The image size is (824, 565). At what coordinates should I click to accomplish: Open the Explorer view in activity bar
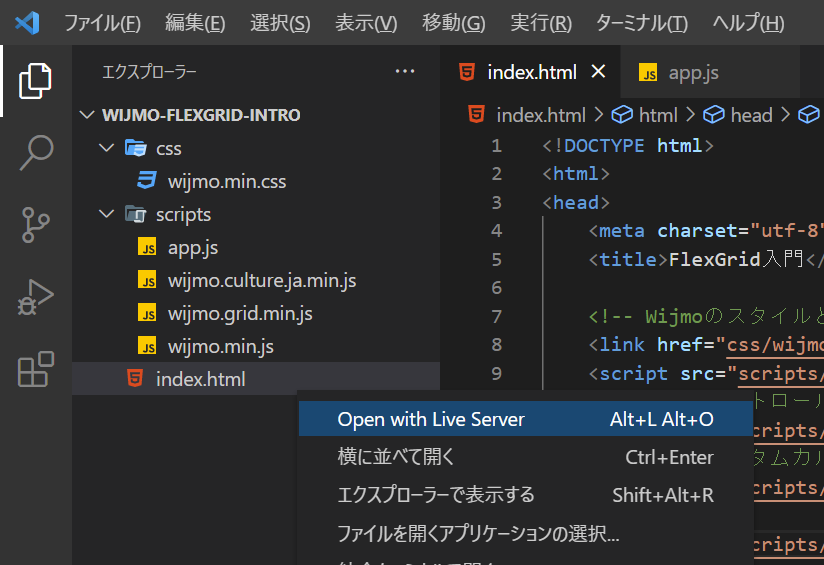click(x=35, y=81)
